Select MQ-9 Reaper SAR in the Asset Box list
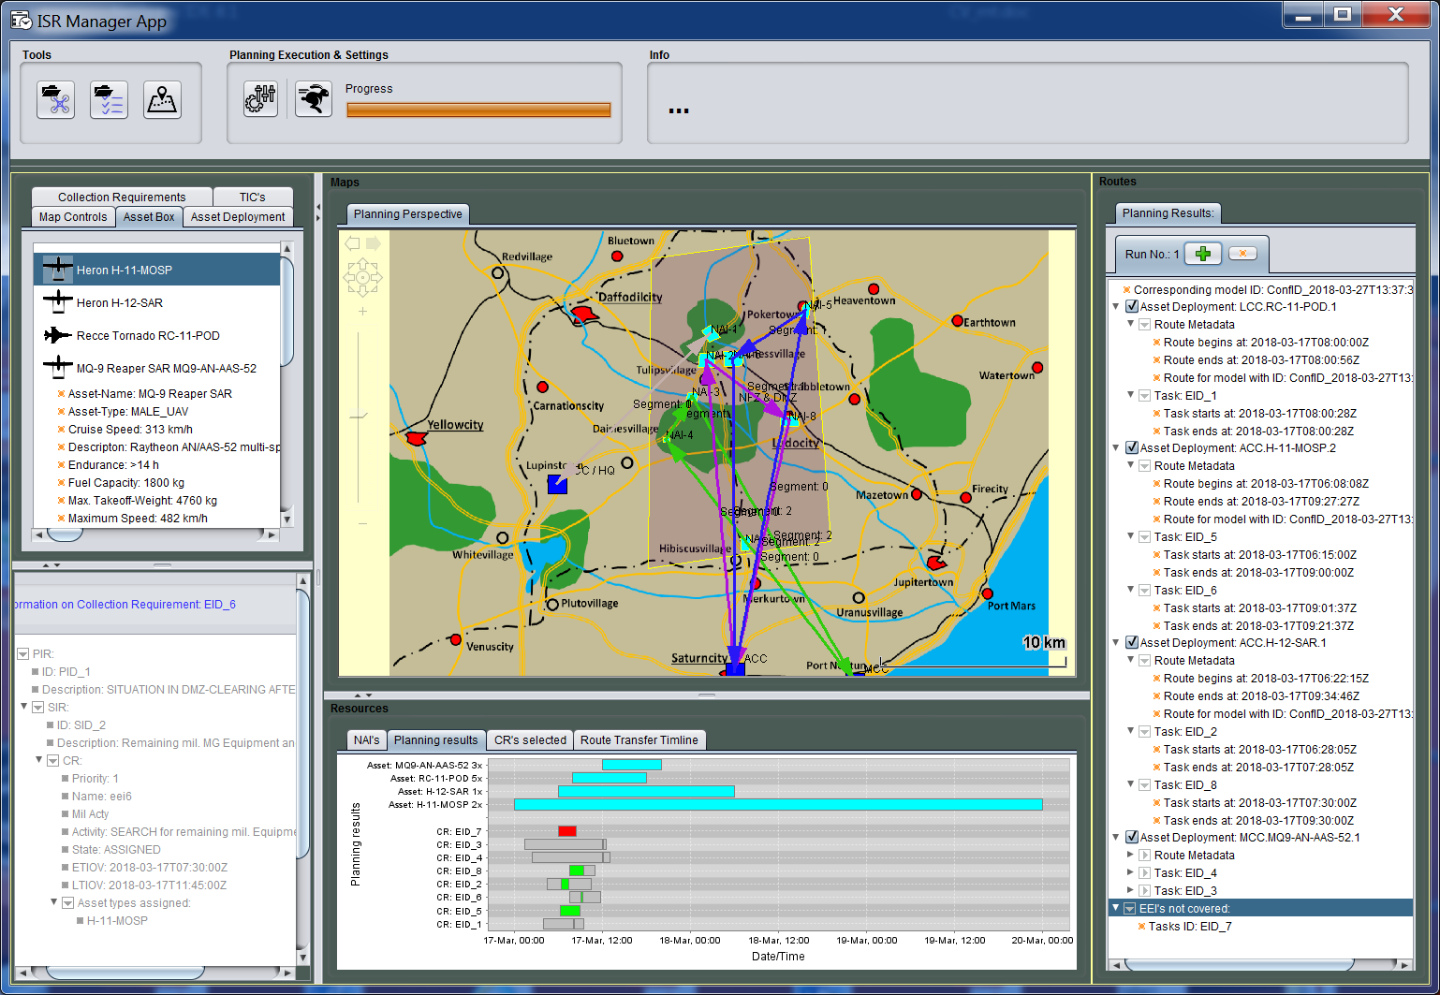1440x995 pixels. tap(160, 368)
